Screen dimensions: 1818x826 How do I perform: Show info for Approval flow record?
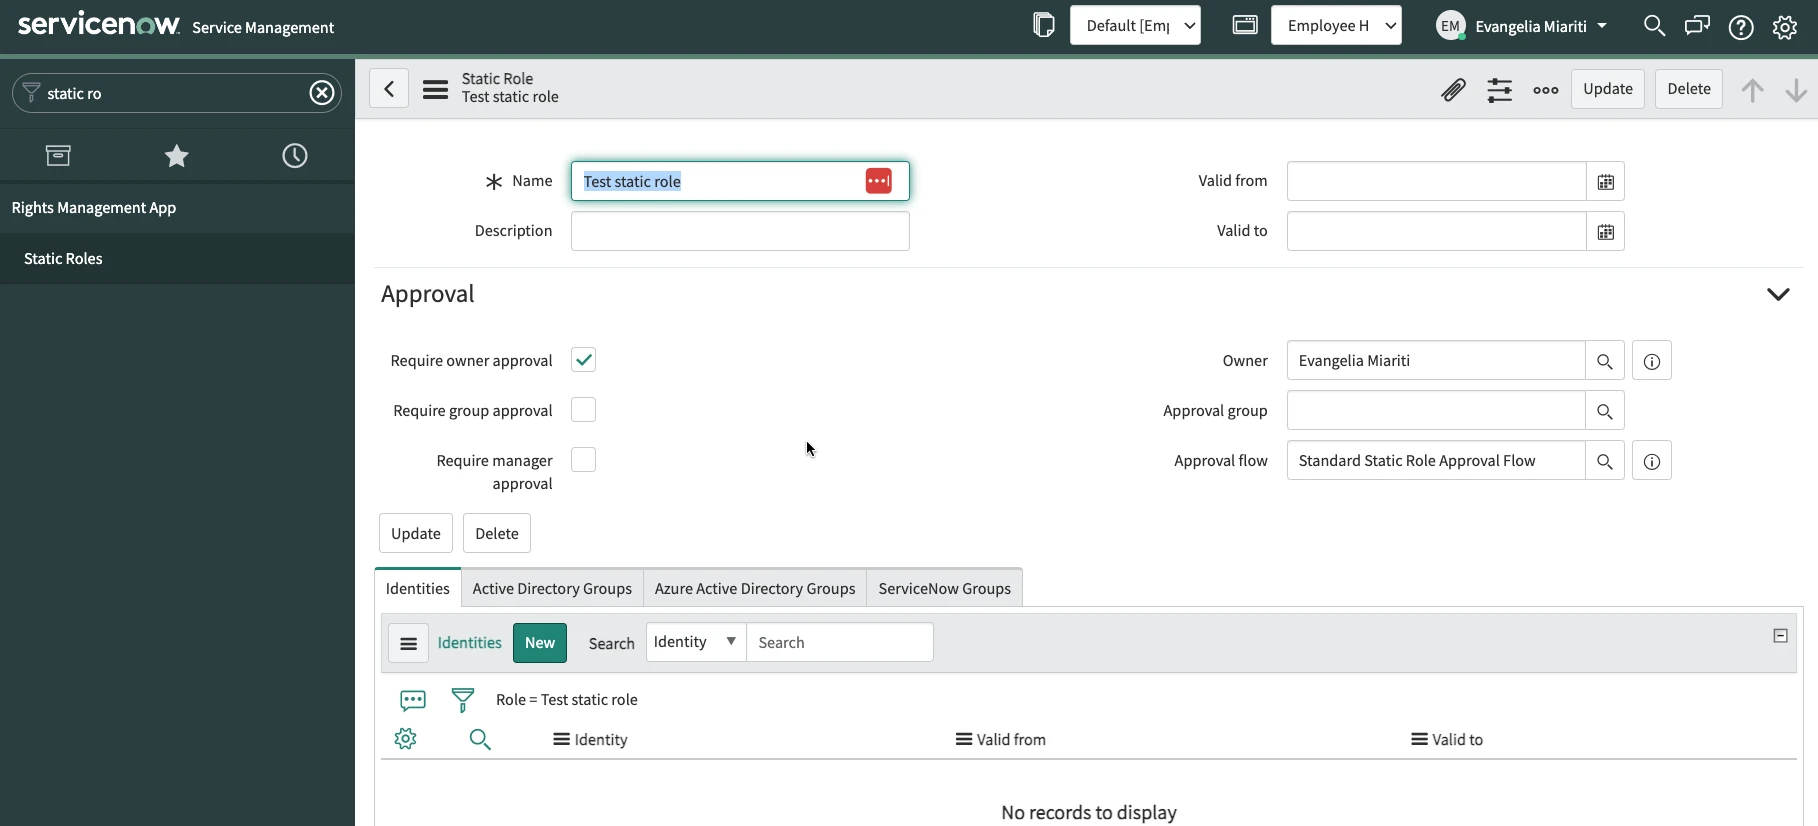coord(1651,461)
